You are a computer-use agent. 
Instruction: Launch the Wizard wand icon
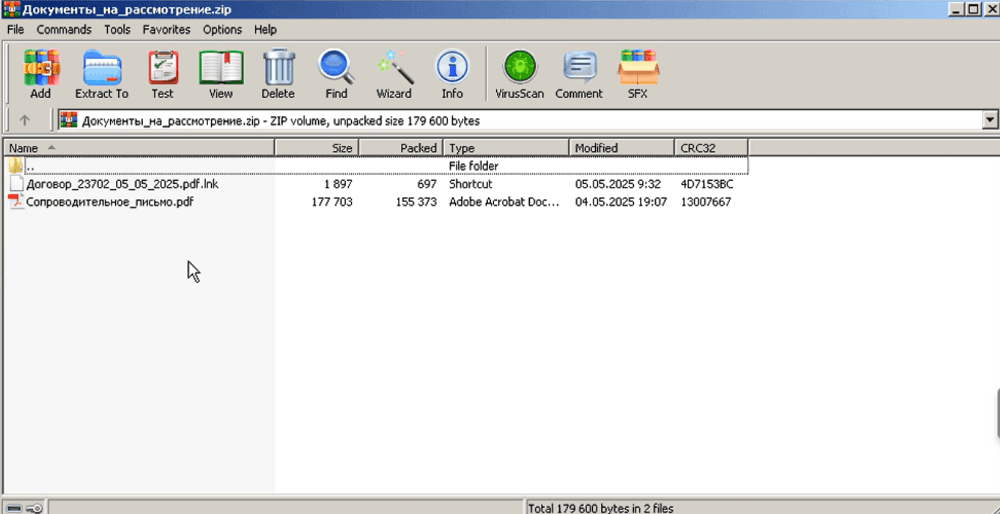click(393, 74)
